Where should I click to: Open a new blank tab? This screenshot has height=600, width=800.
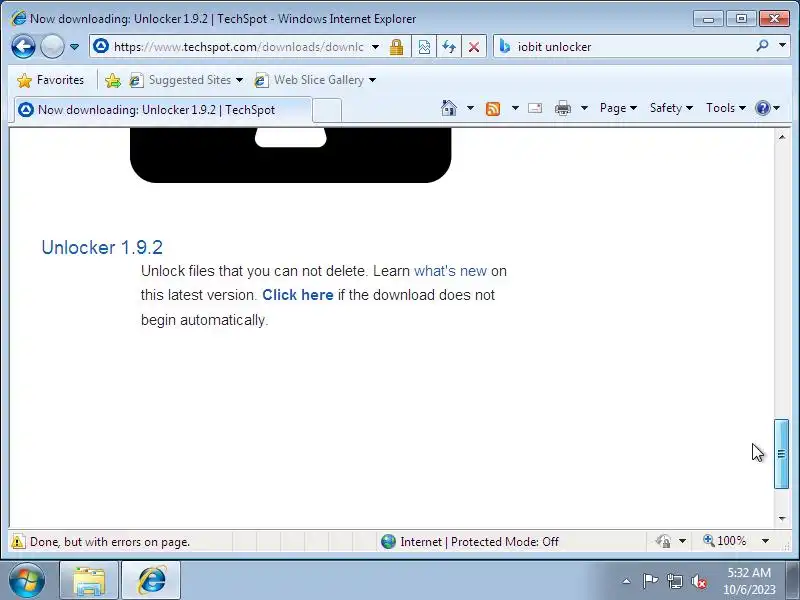327,110
